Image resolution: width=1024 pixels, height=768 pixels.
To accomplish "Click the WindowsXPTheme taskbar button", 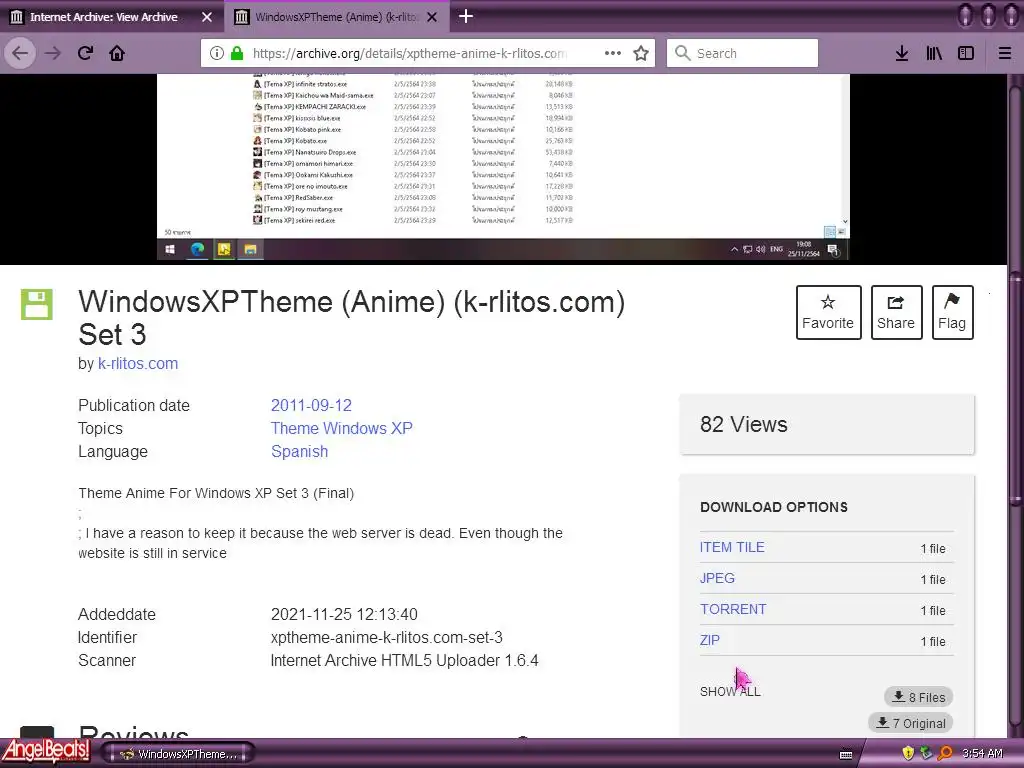I will pos(178,754).
